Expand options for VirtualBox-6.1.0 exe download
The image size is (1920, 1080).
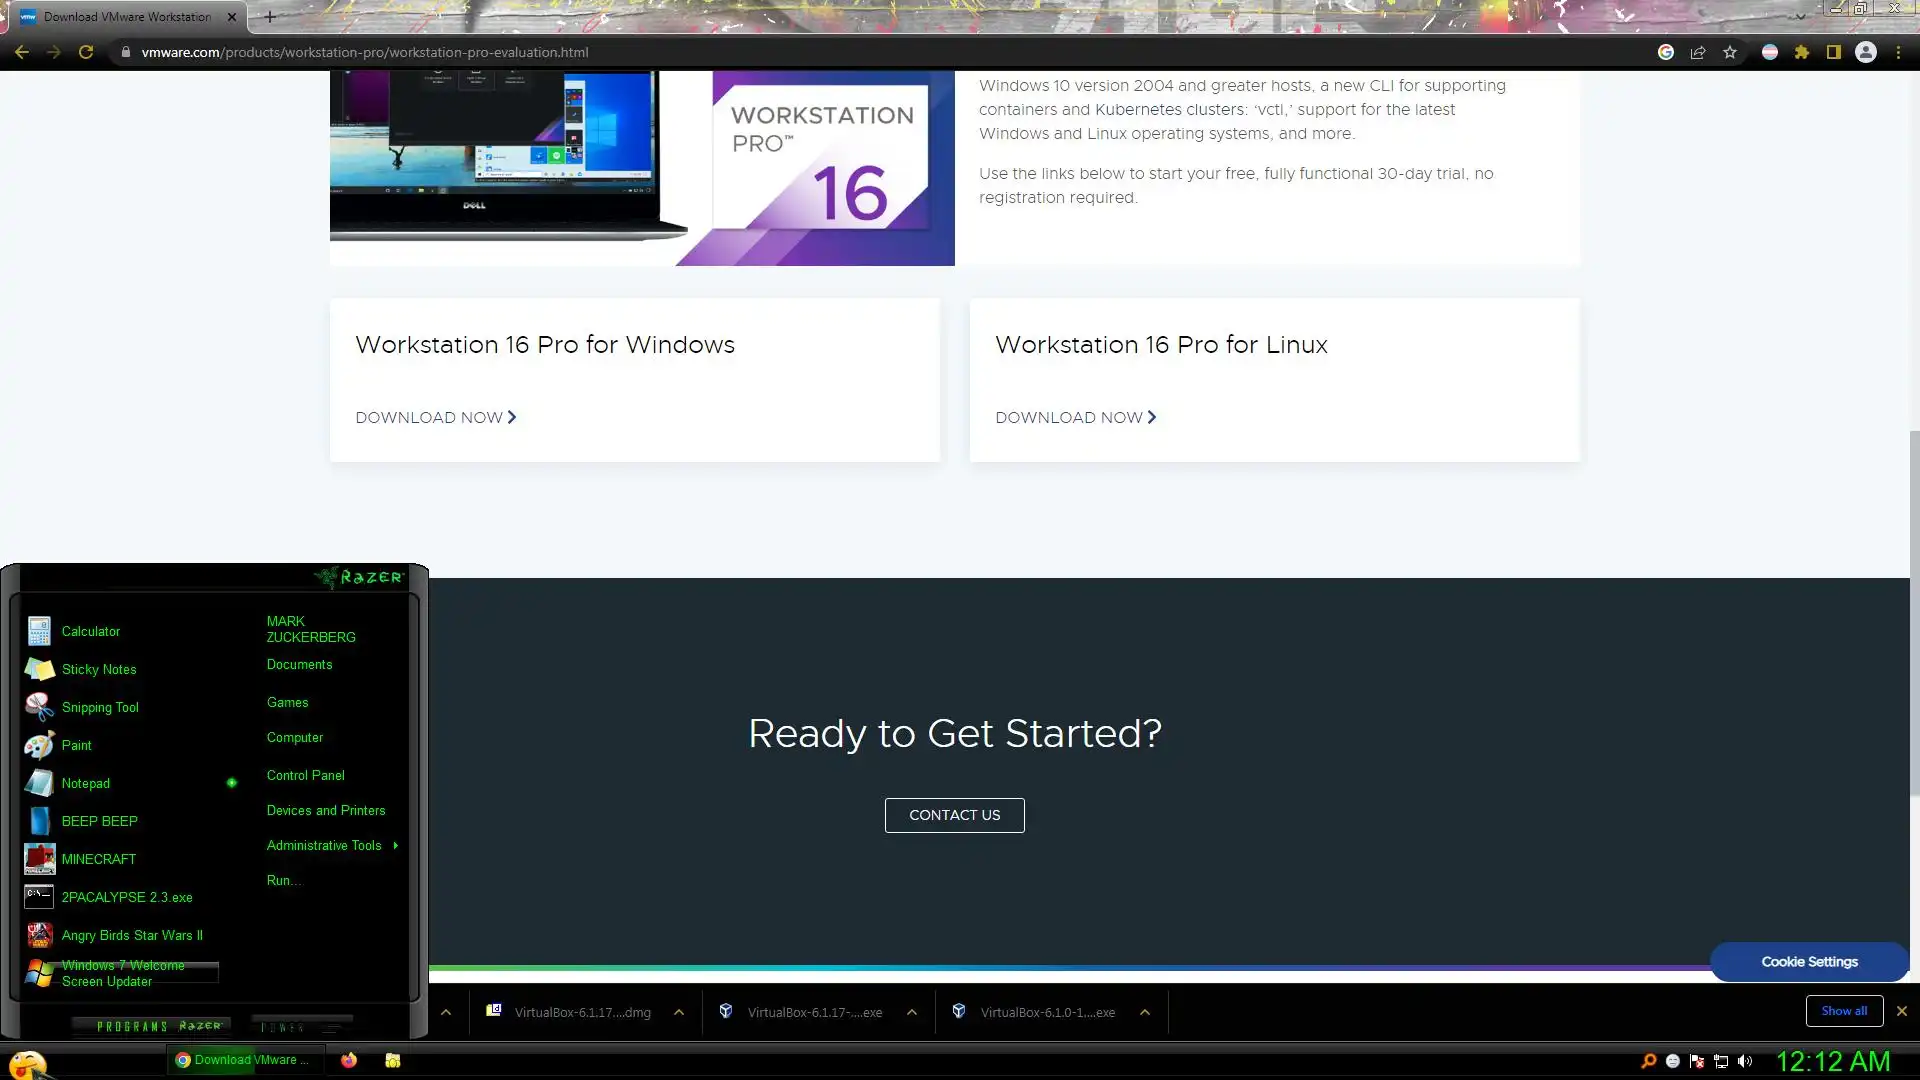pyautogui.click(x=1145, y=1012)
